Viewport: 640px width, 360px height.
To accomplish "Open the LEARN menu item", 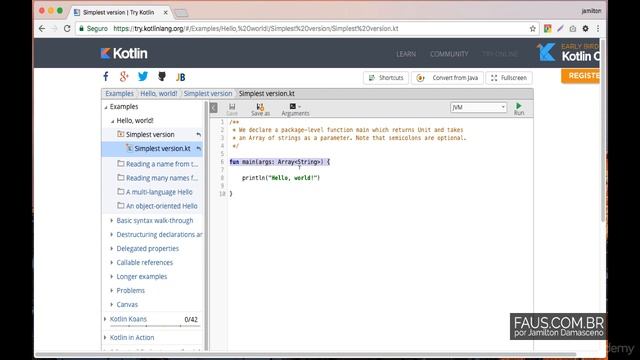I will click(x=406, y=54).
